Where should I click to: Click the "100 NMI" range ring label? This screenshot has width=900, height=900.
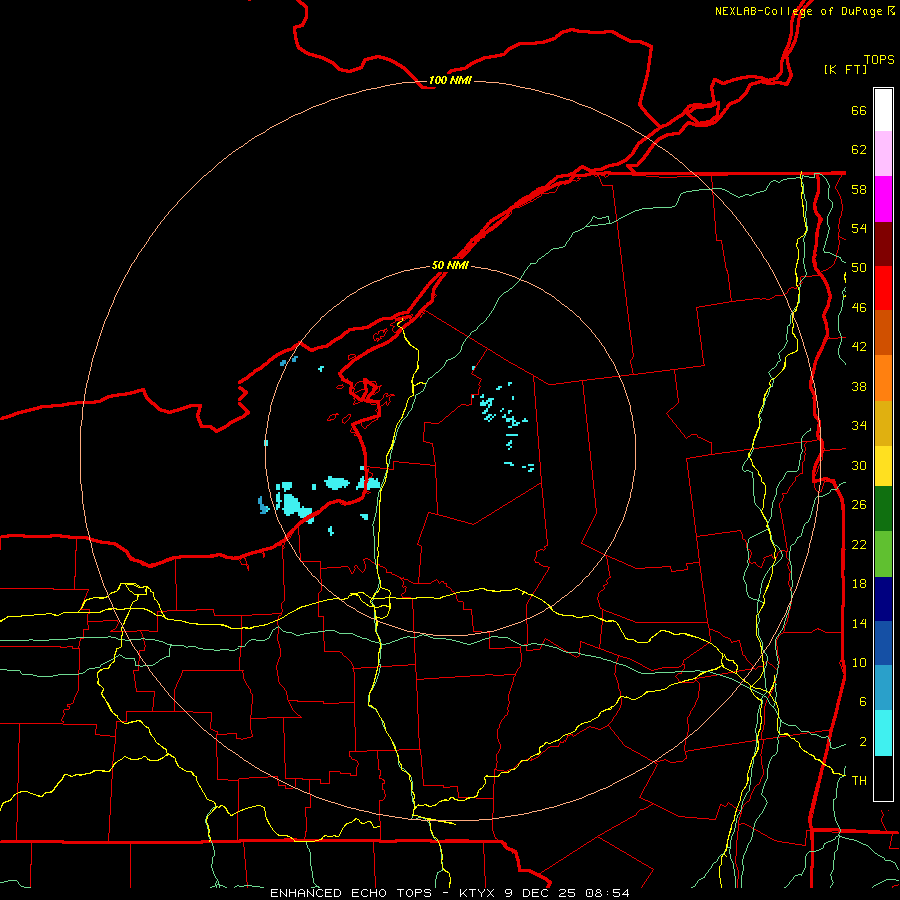click(450, 80)
